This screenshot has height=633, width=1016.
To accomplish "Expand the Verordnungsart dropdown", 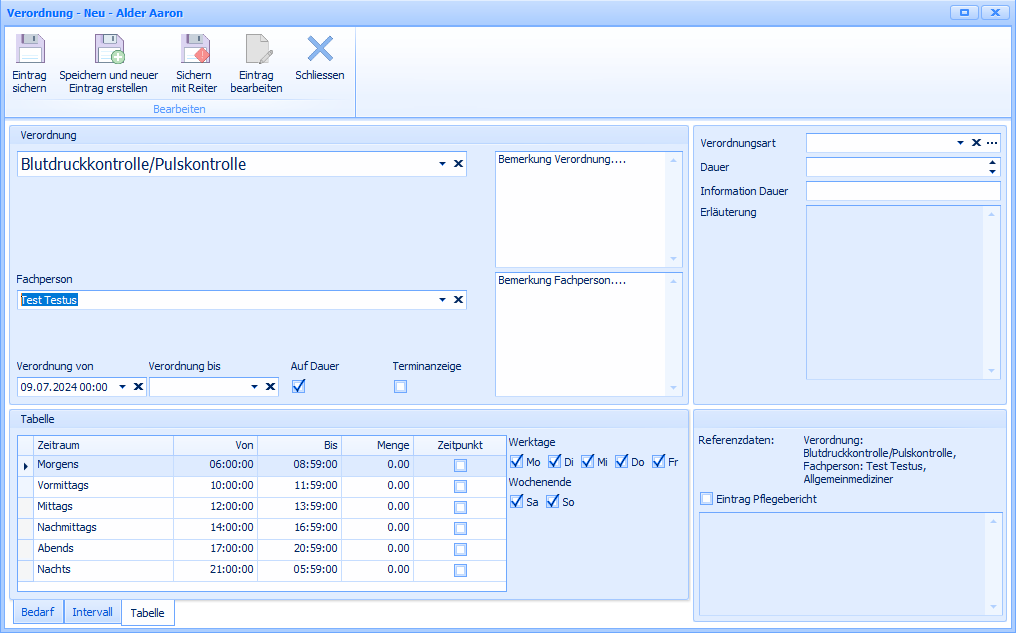I will click(960, 143).
